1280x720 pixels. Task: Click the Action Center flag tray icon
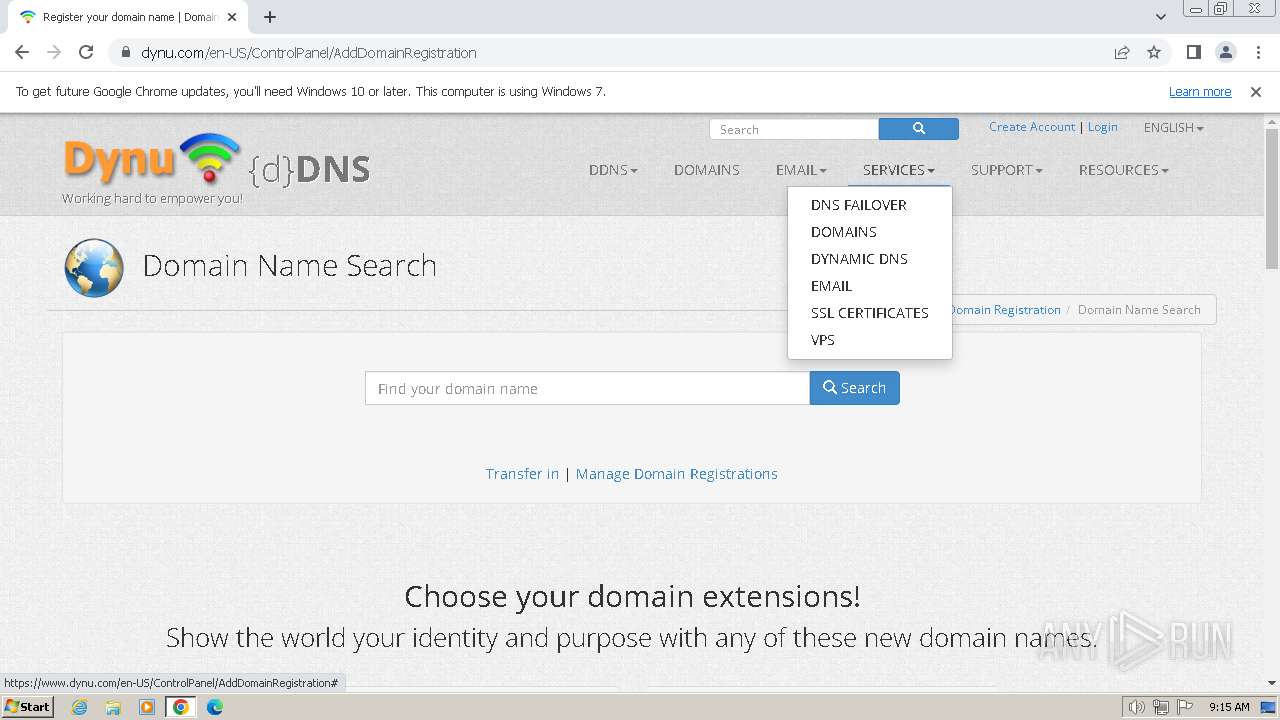[x=1185, y=707]
